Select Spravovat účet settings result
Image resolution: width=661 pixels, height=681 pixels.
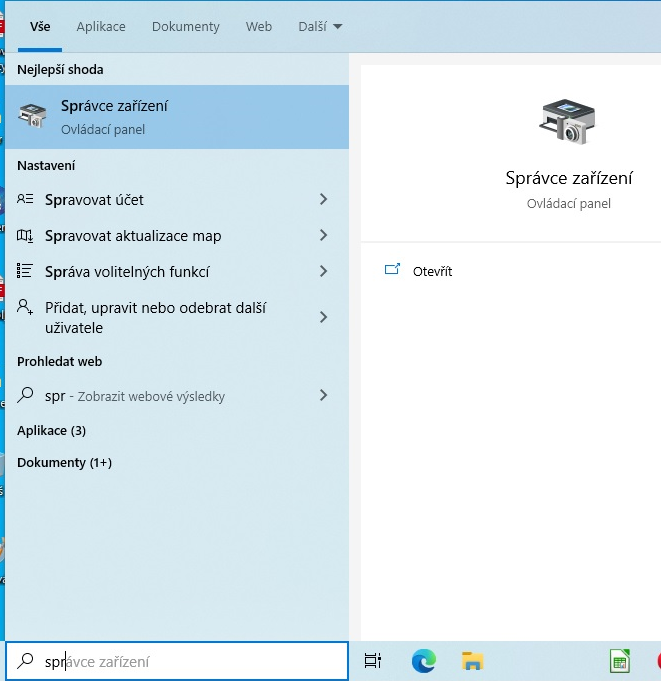(177, 200)
